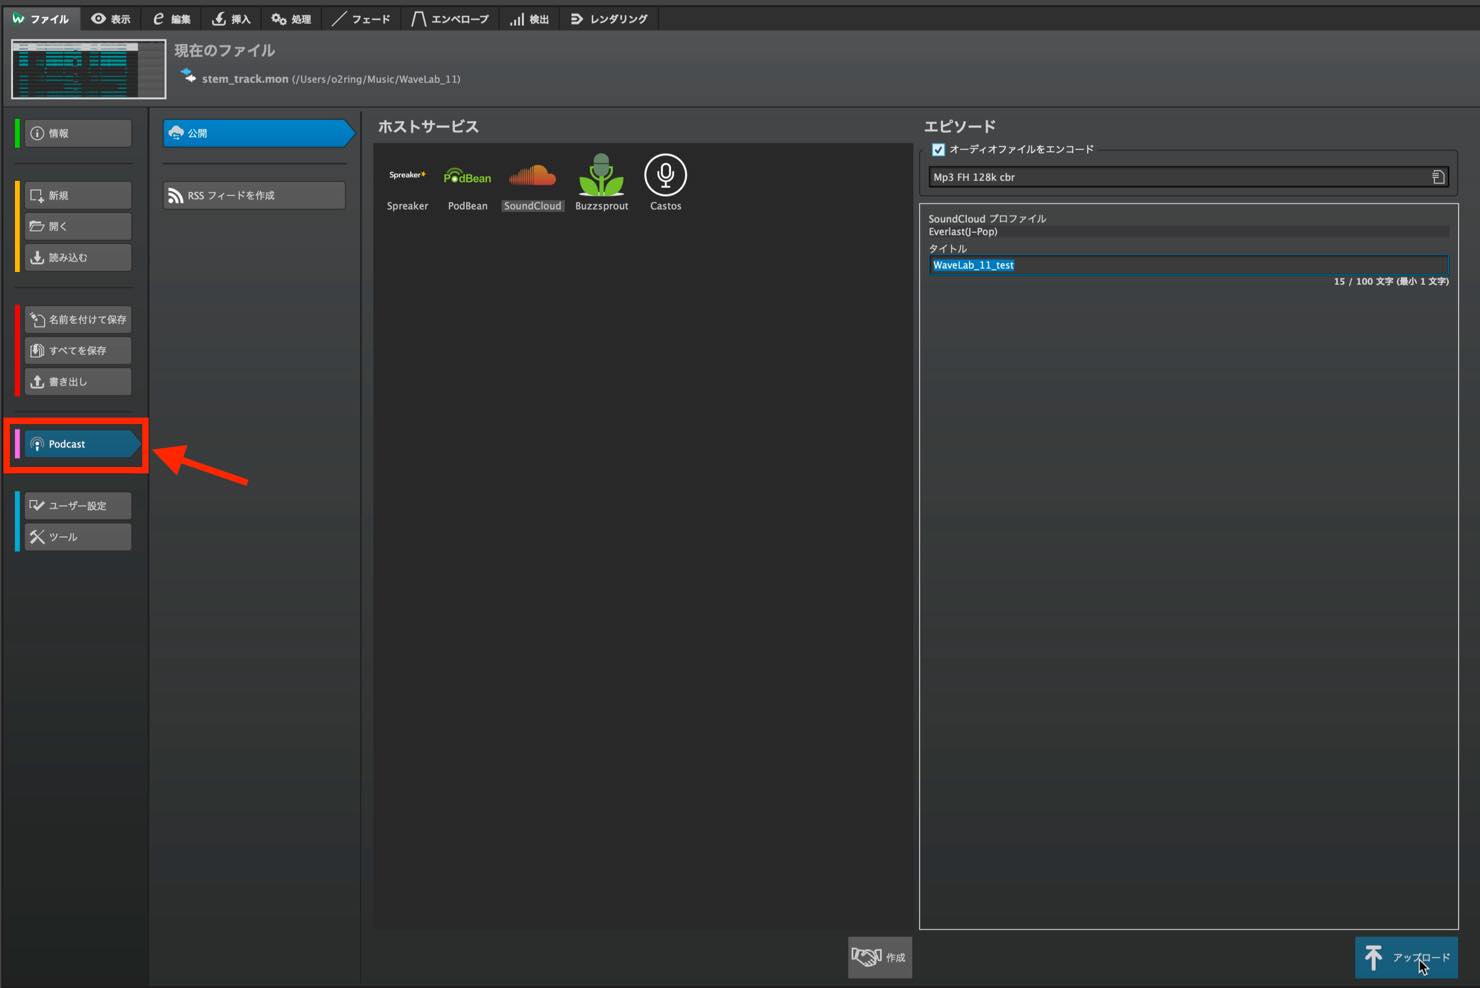The width and height of the screenshot is (1480, 988).
Task: Select the Castos microphone icon
Action: click(665, 175)
